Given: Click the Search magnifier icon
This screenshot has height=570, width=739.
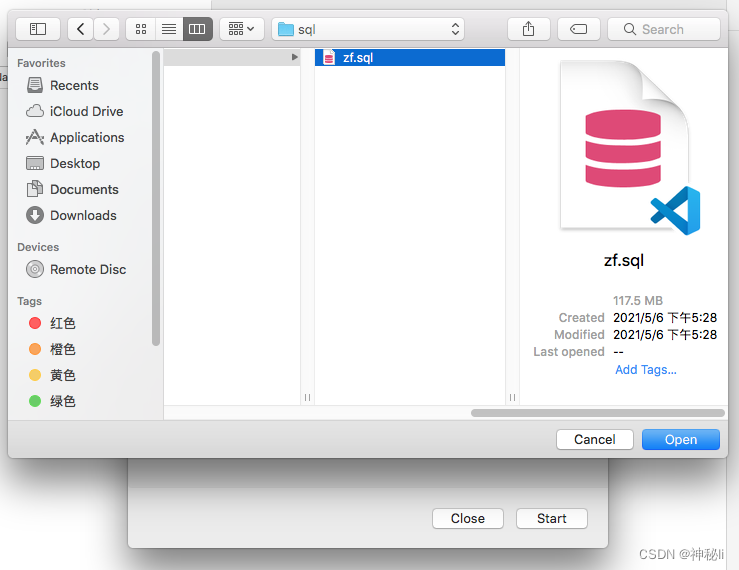Looking at the screenshot, I should click(x=629, y=29).
